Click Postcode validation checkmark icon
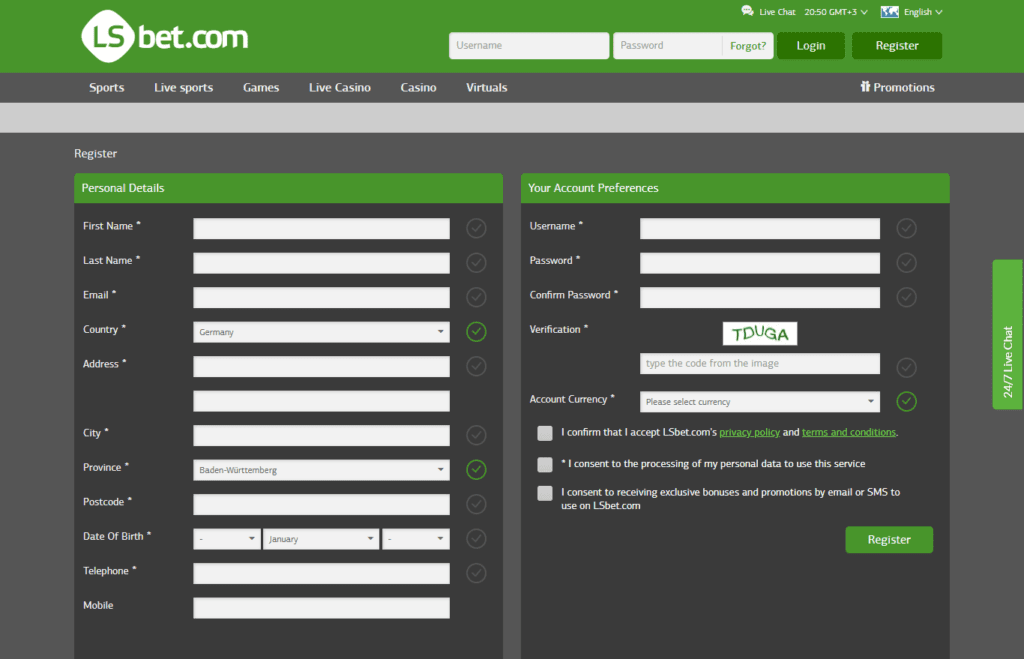1024x659 pixels. point(476,504)
